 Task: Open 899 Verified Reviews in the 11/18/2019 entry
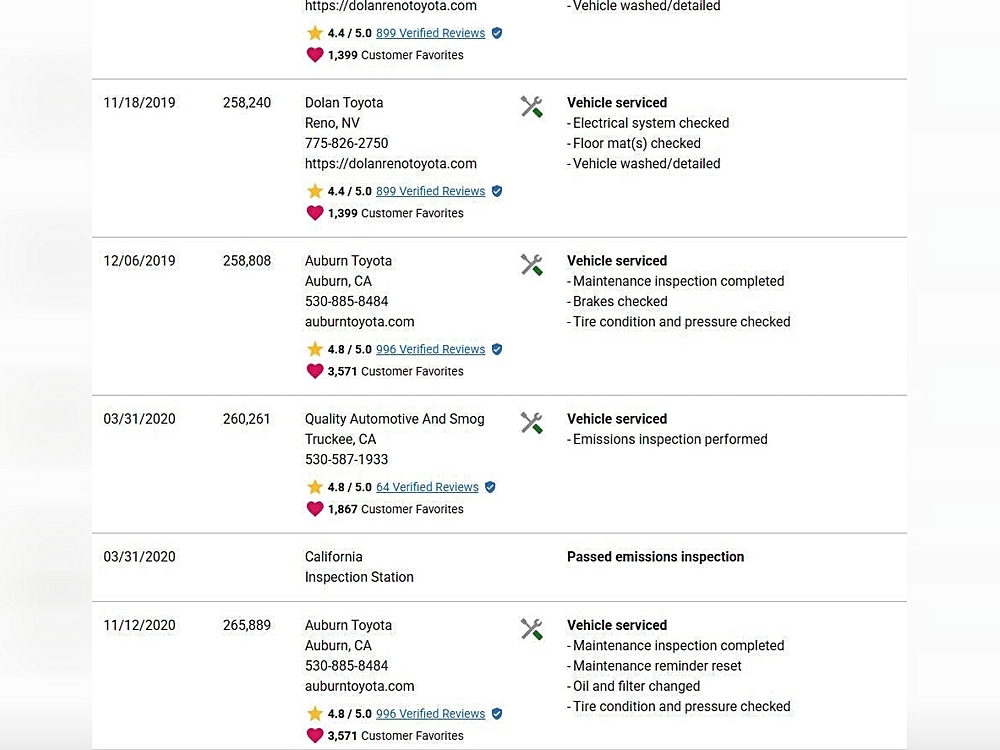(x=430, y=191)
